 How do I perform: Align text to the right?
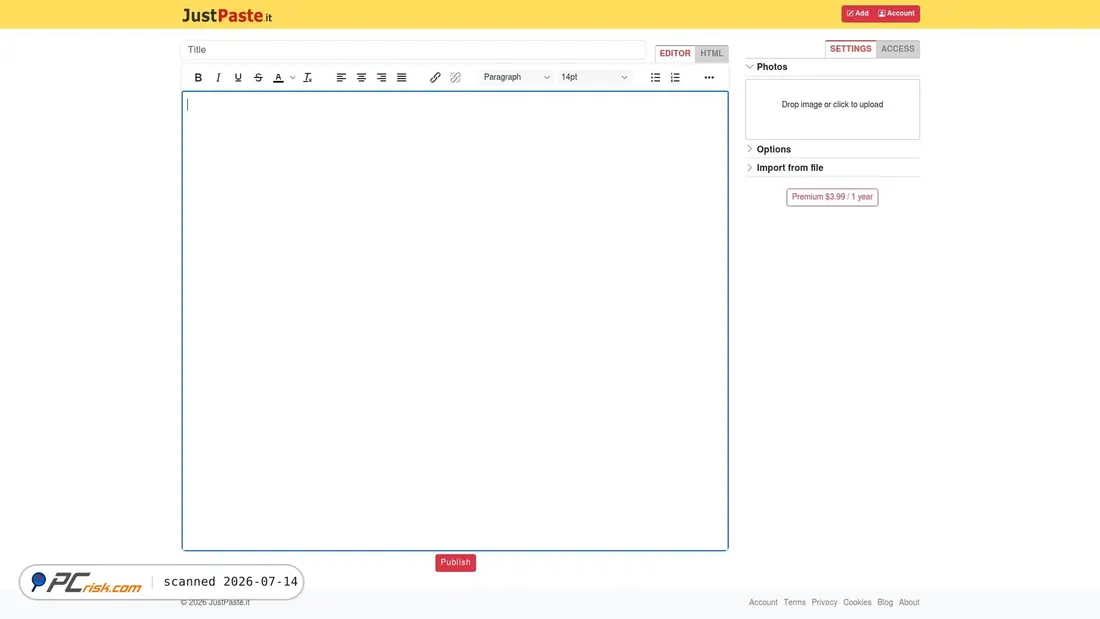click(381, 77)
